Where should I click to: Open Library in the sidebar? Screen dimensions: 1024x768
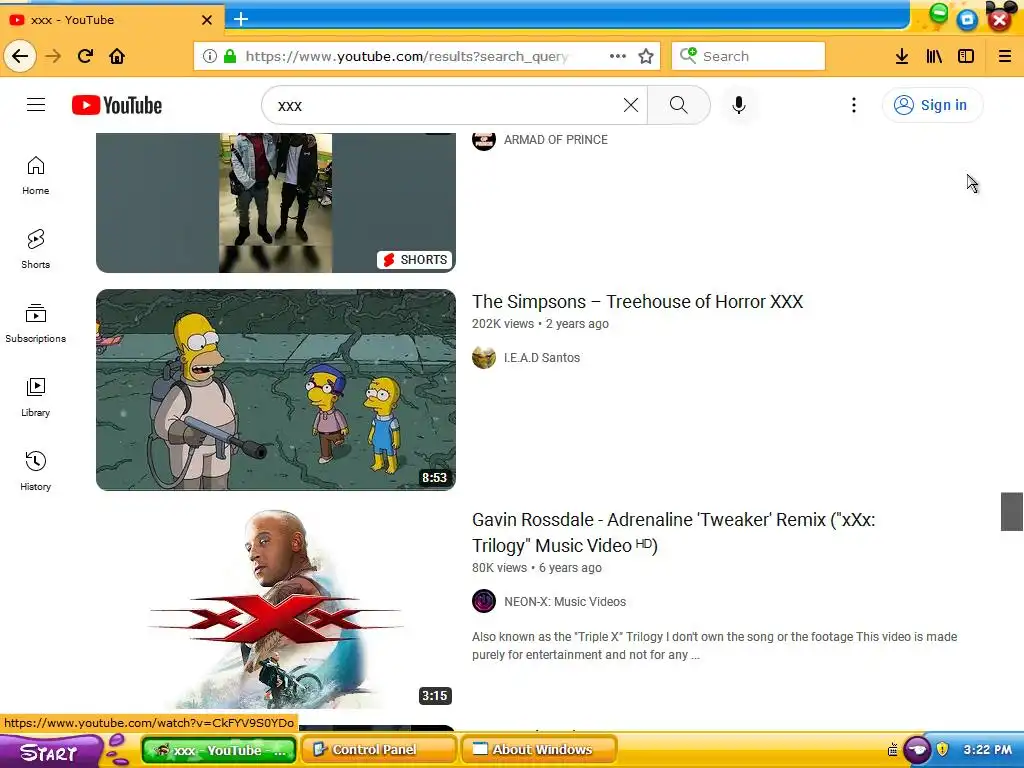pos(35,396)
